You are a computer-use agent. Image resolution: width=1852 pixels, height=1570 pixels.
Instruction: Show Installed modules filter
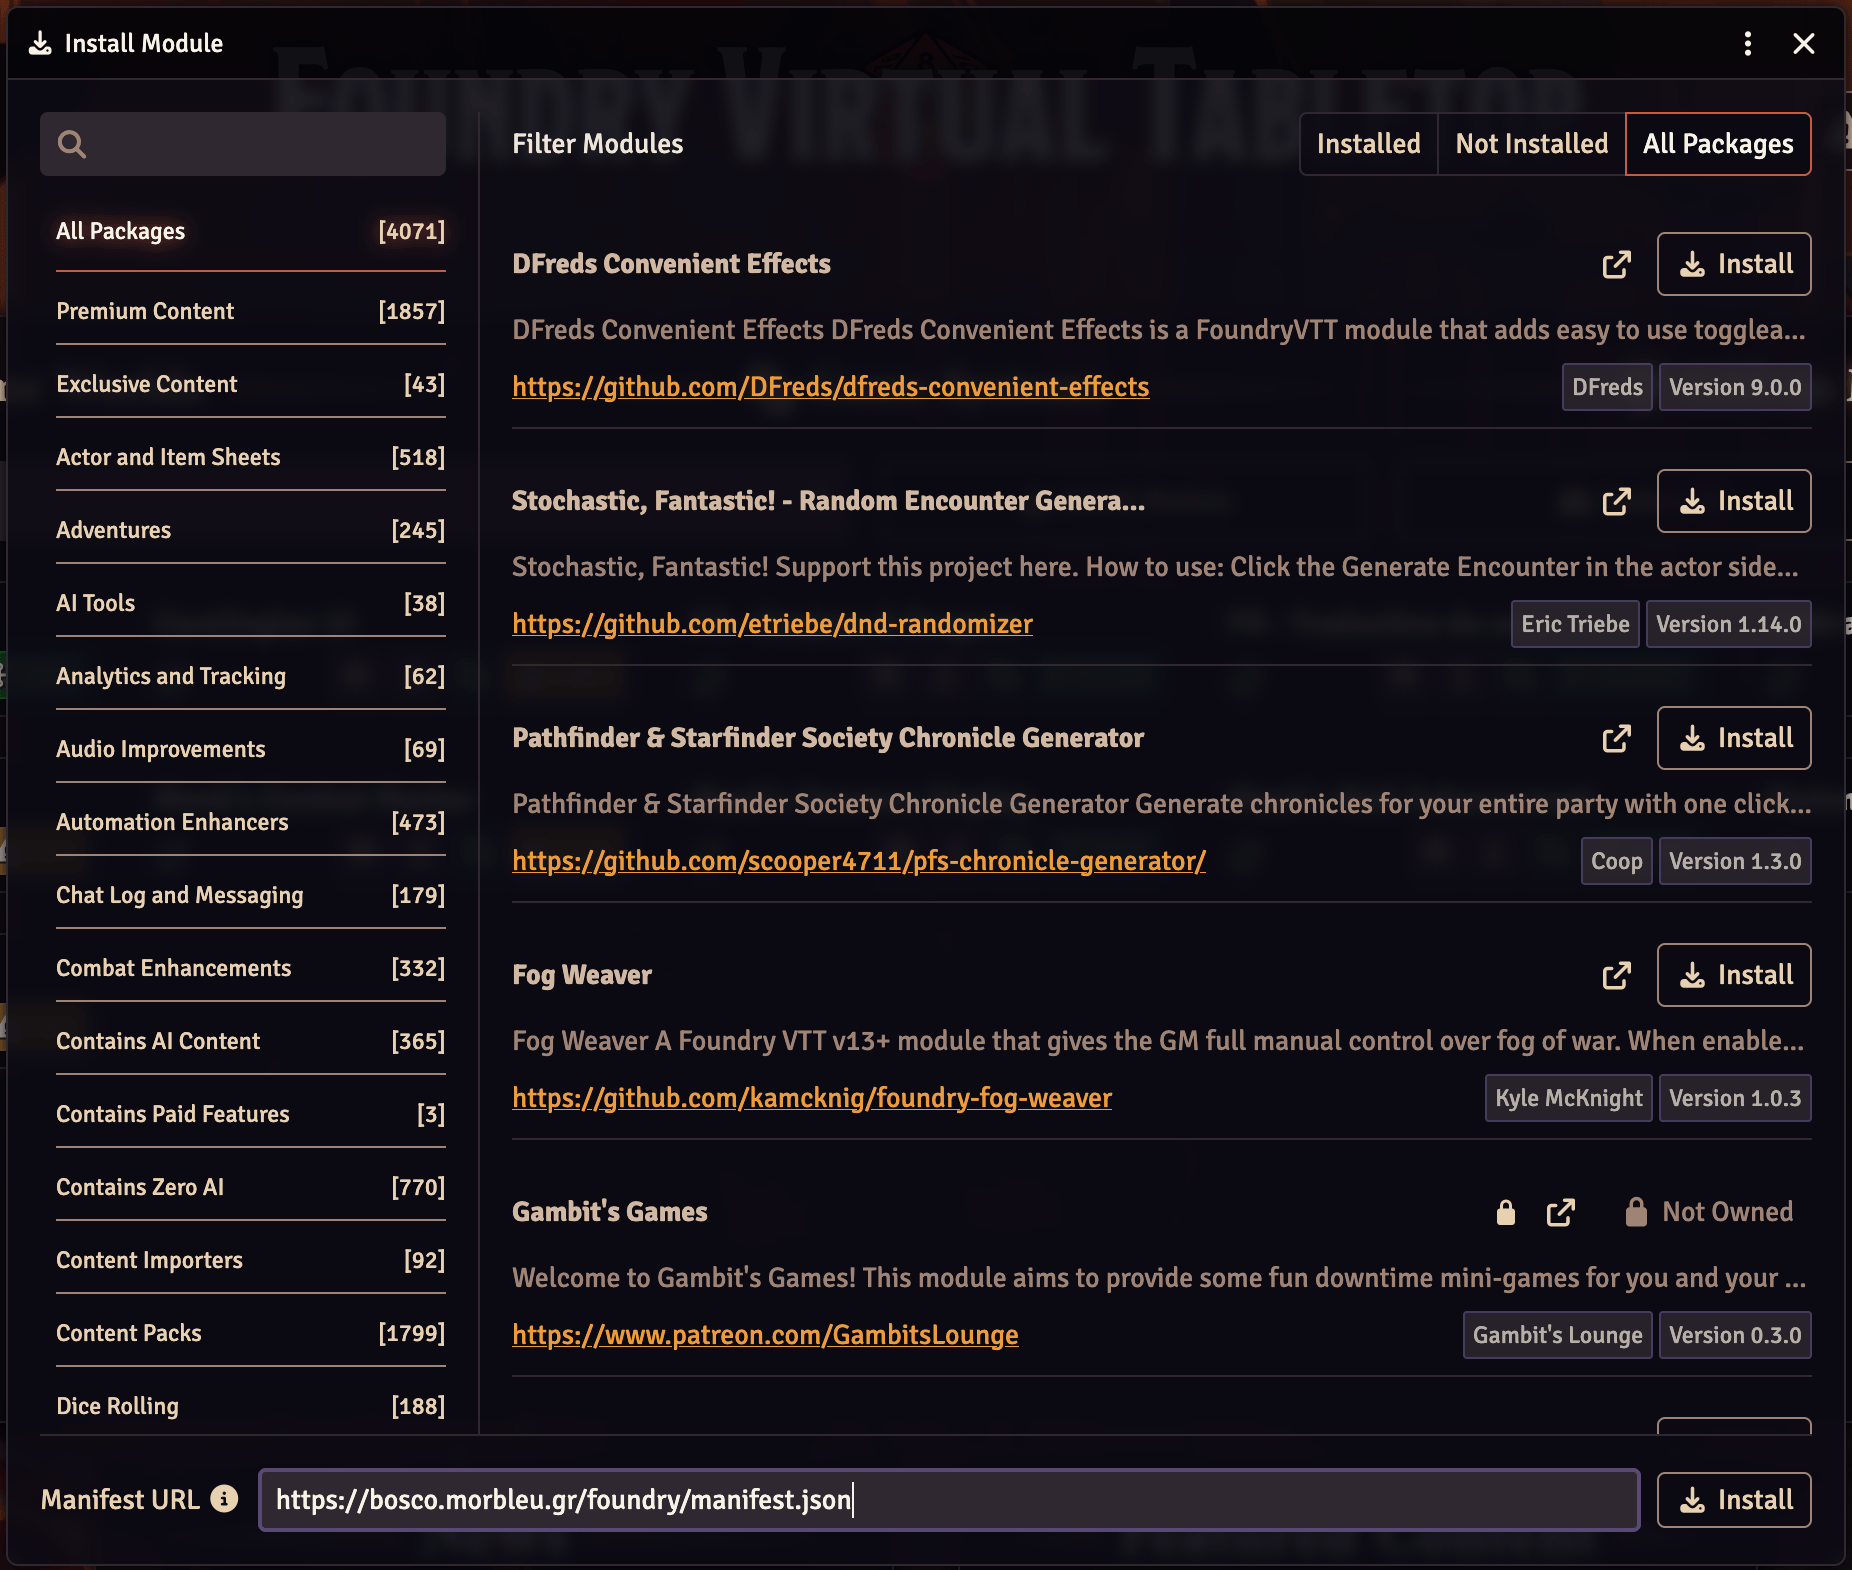click(1368, 144)
